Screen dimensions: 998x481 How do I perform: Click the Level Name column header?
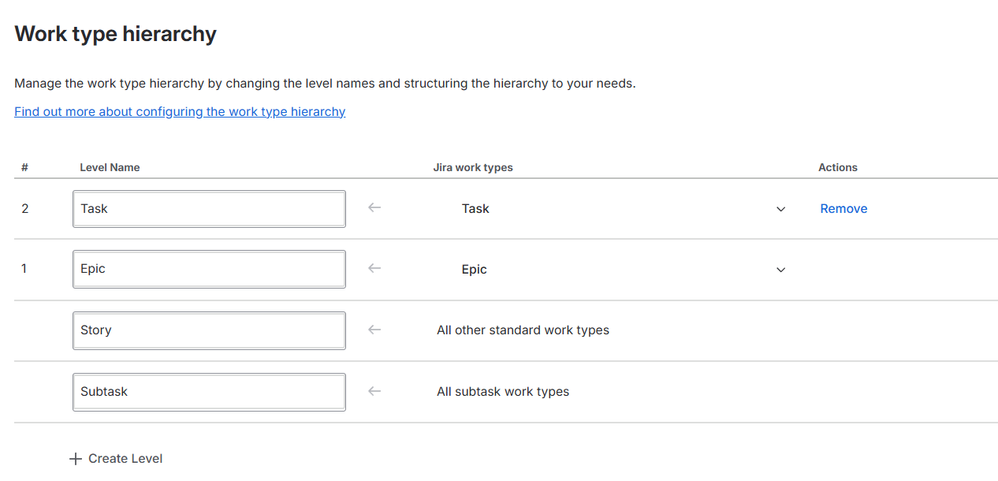point(110,167)
